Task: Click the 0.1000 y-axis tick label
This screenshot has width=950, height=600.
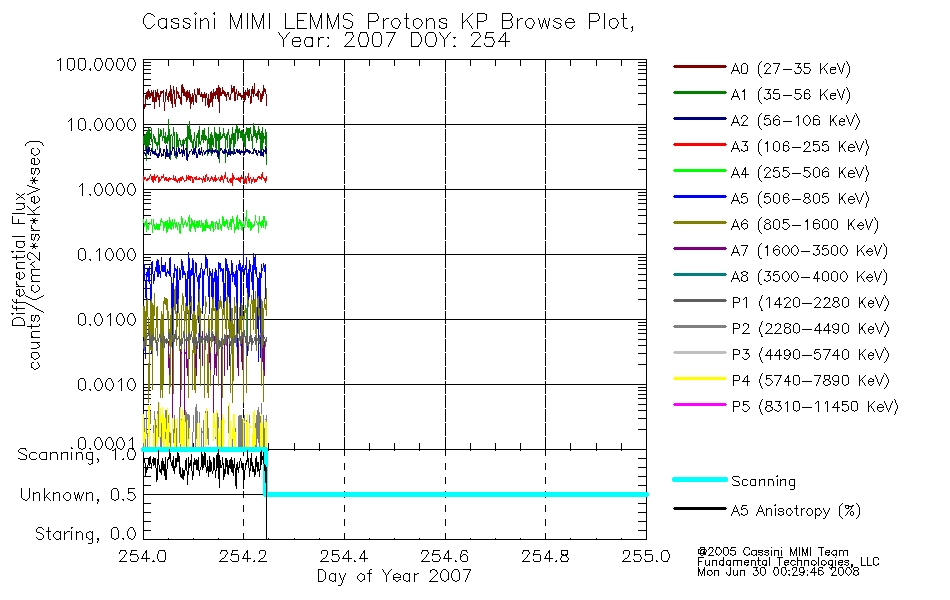Action: click(107, 255)
